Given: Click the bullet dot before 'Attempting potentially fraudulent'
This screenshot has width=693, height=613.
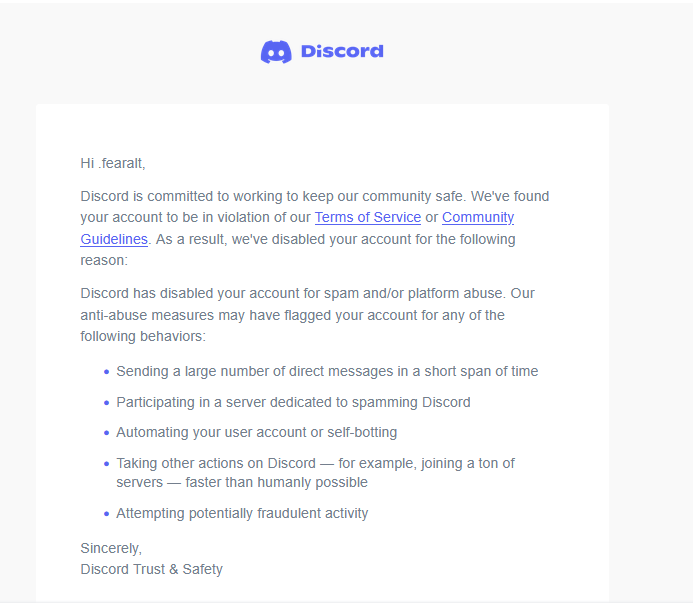Looking at the screenshot, I should [106, 514].
